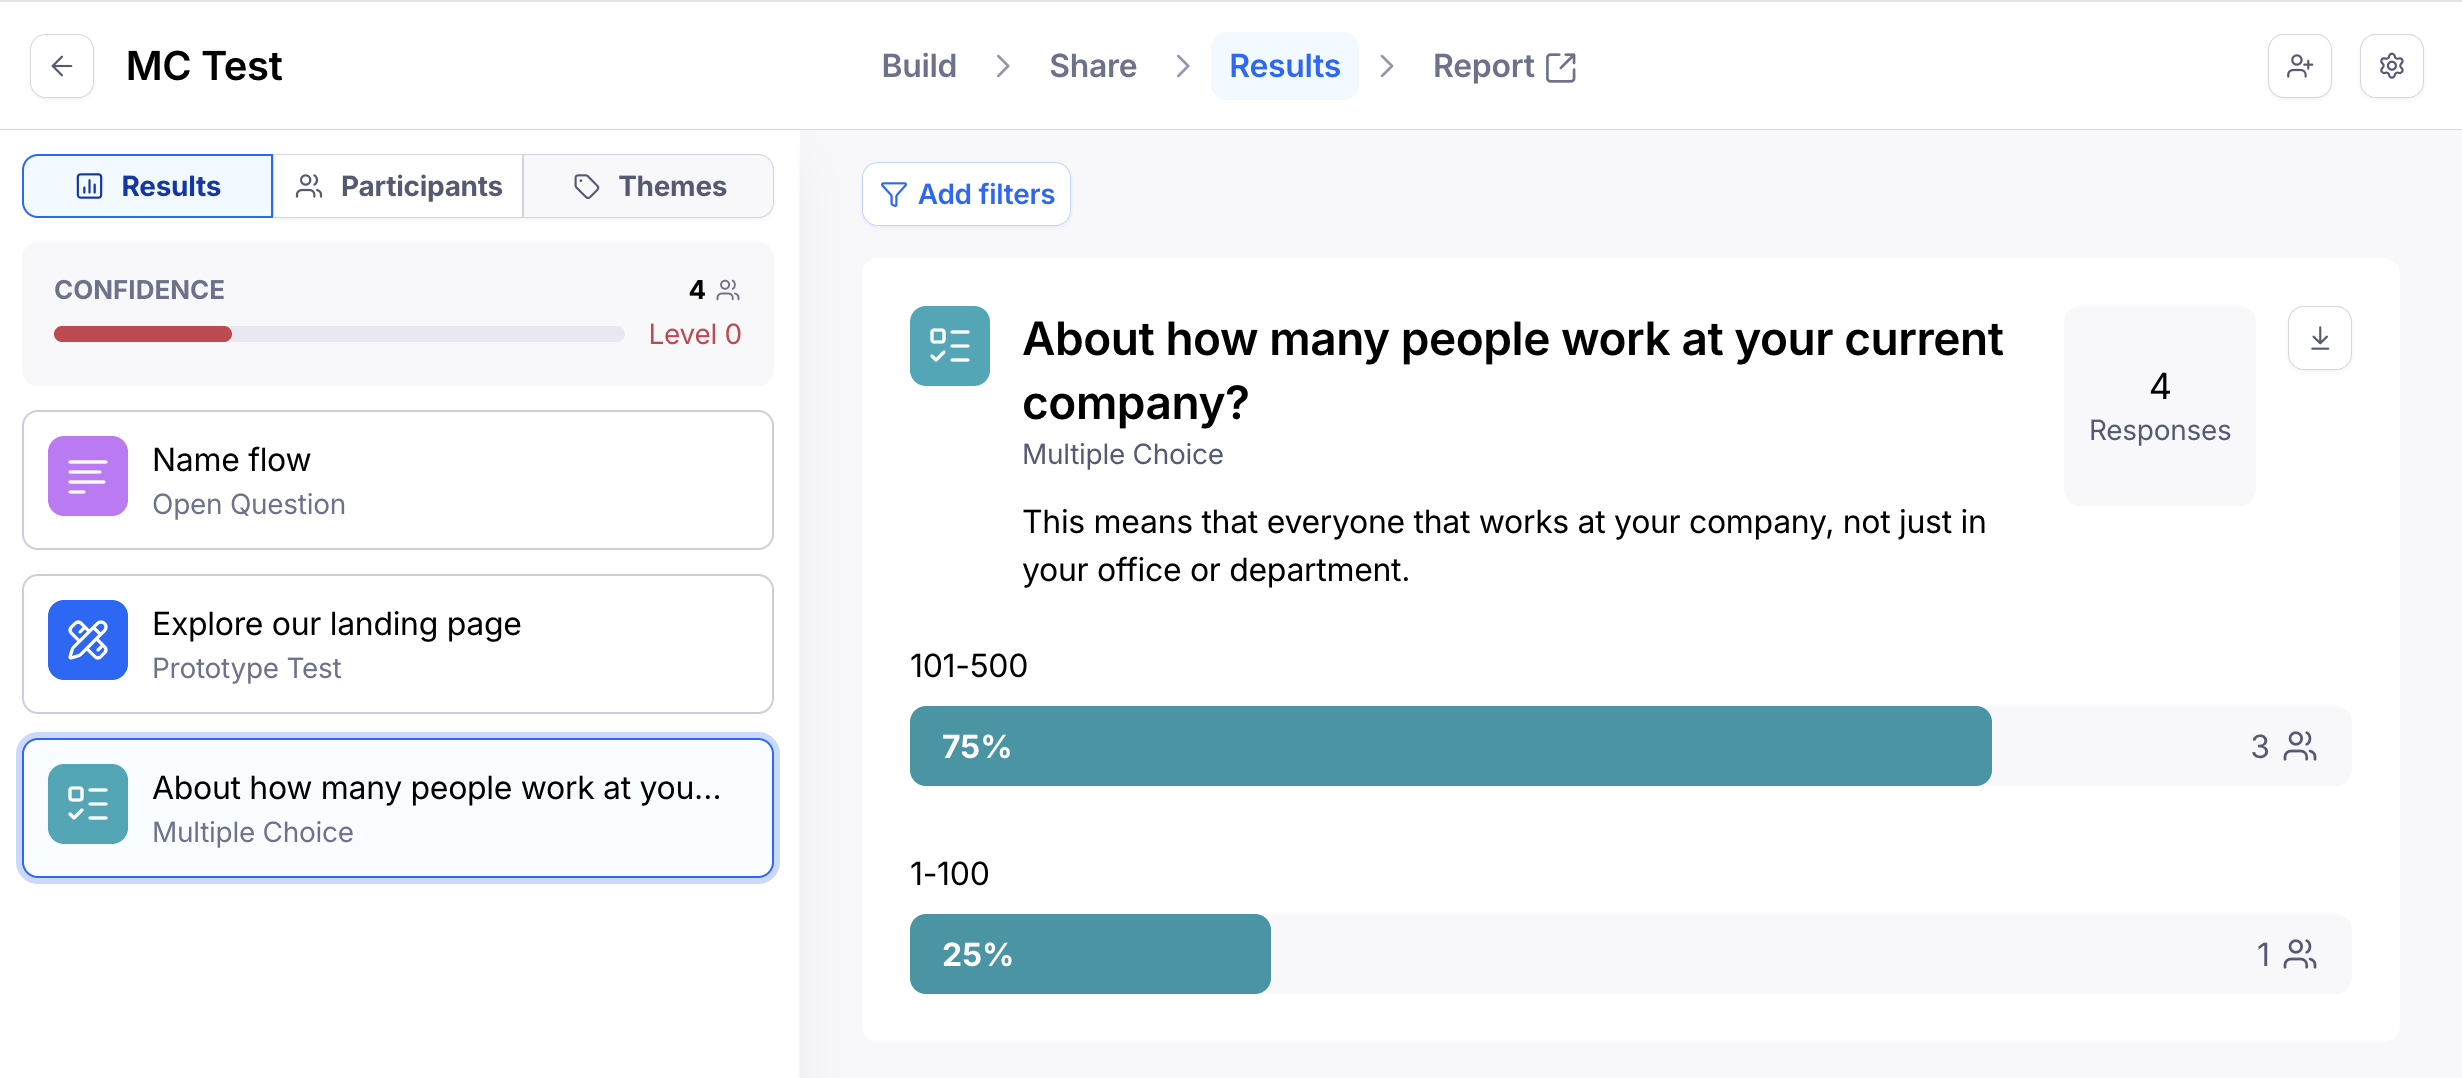This screenshot has width=2462, height=1078.
Task: Open the invite collaborator icon
Action: (2299, 66)
